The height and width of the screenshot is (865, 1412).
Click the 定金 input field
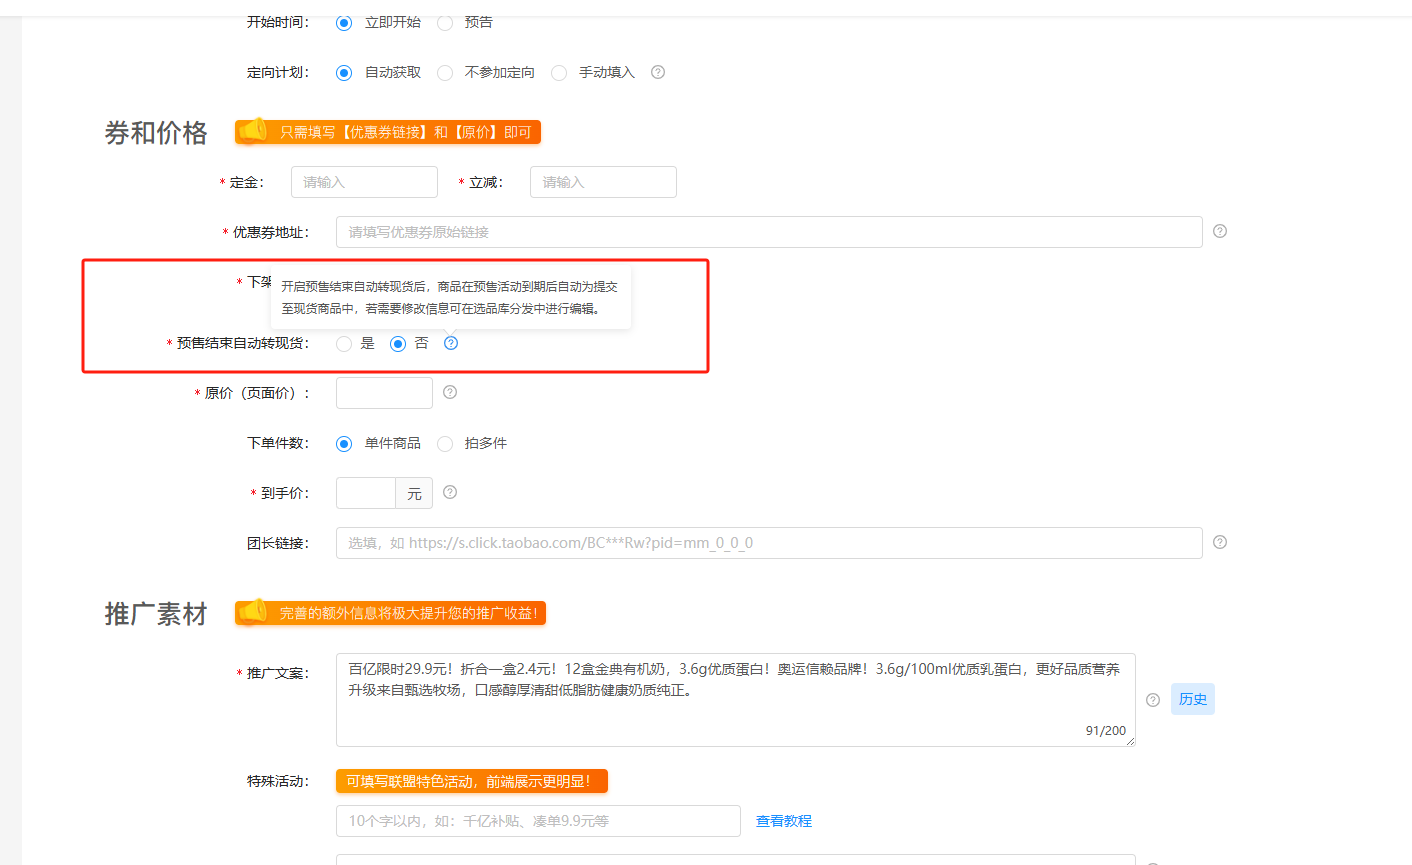[364, 182]
